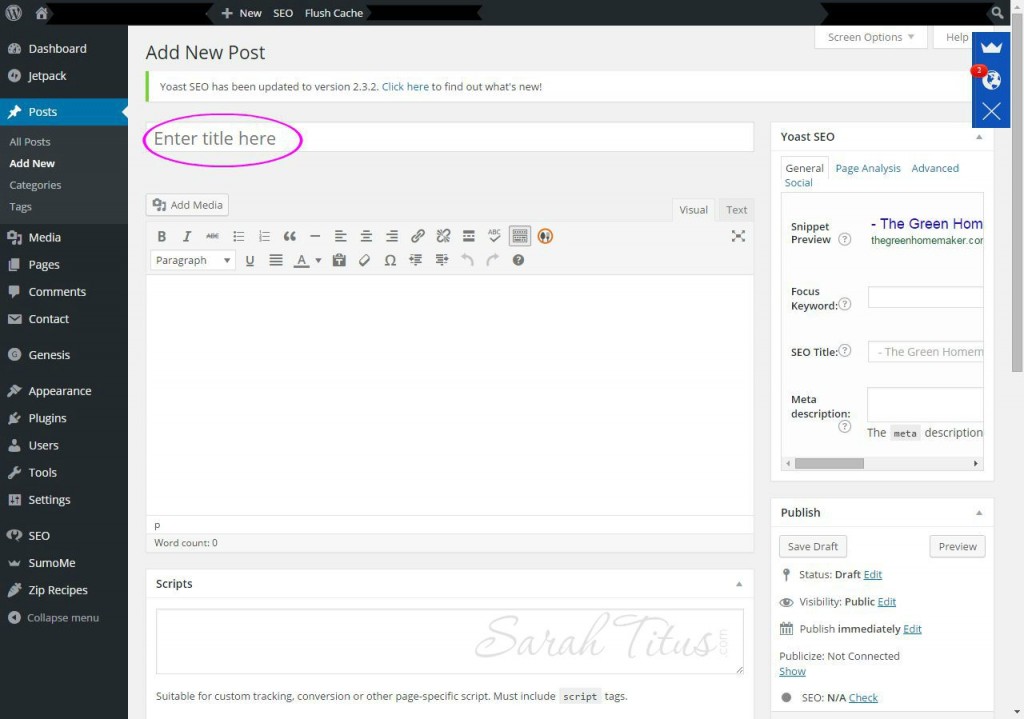
Task: Click the Save Draft button
Action: [x=812, y=546]
